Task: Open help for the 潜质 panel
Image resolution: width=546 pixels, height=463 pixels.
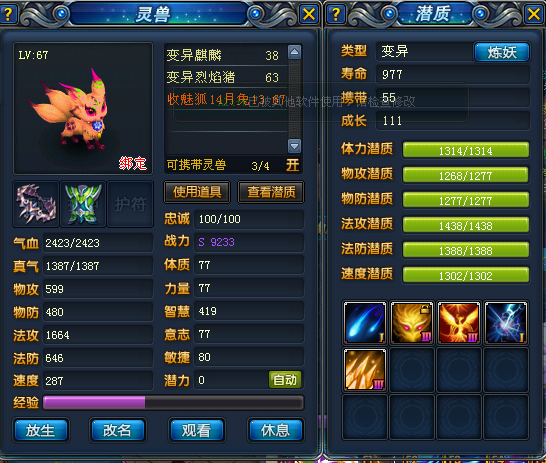Action: point(336,14)
